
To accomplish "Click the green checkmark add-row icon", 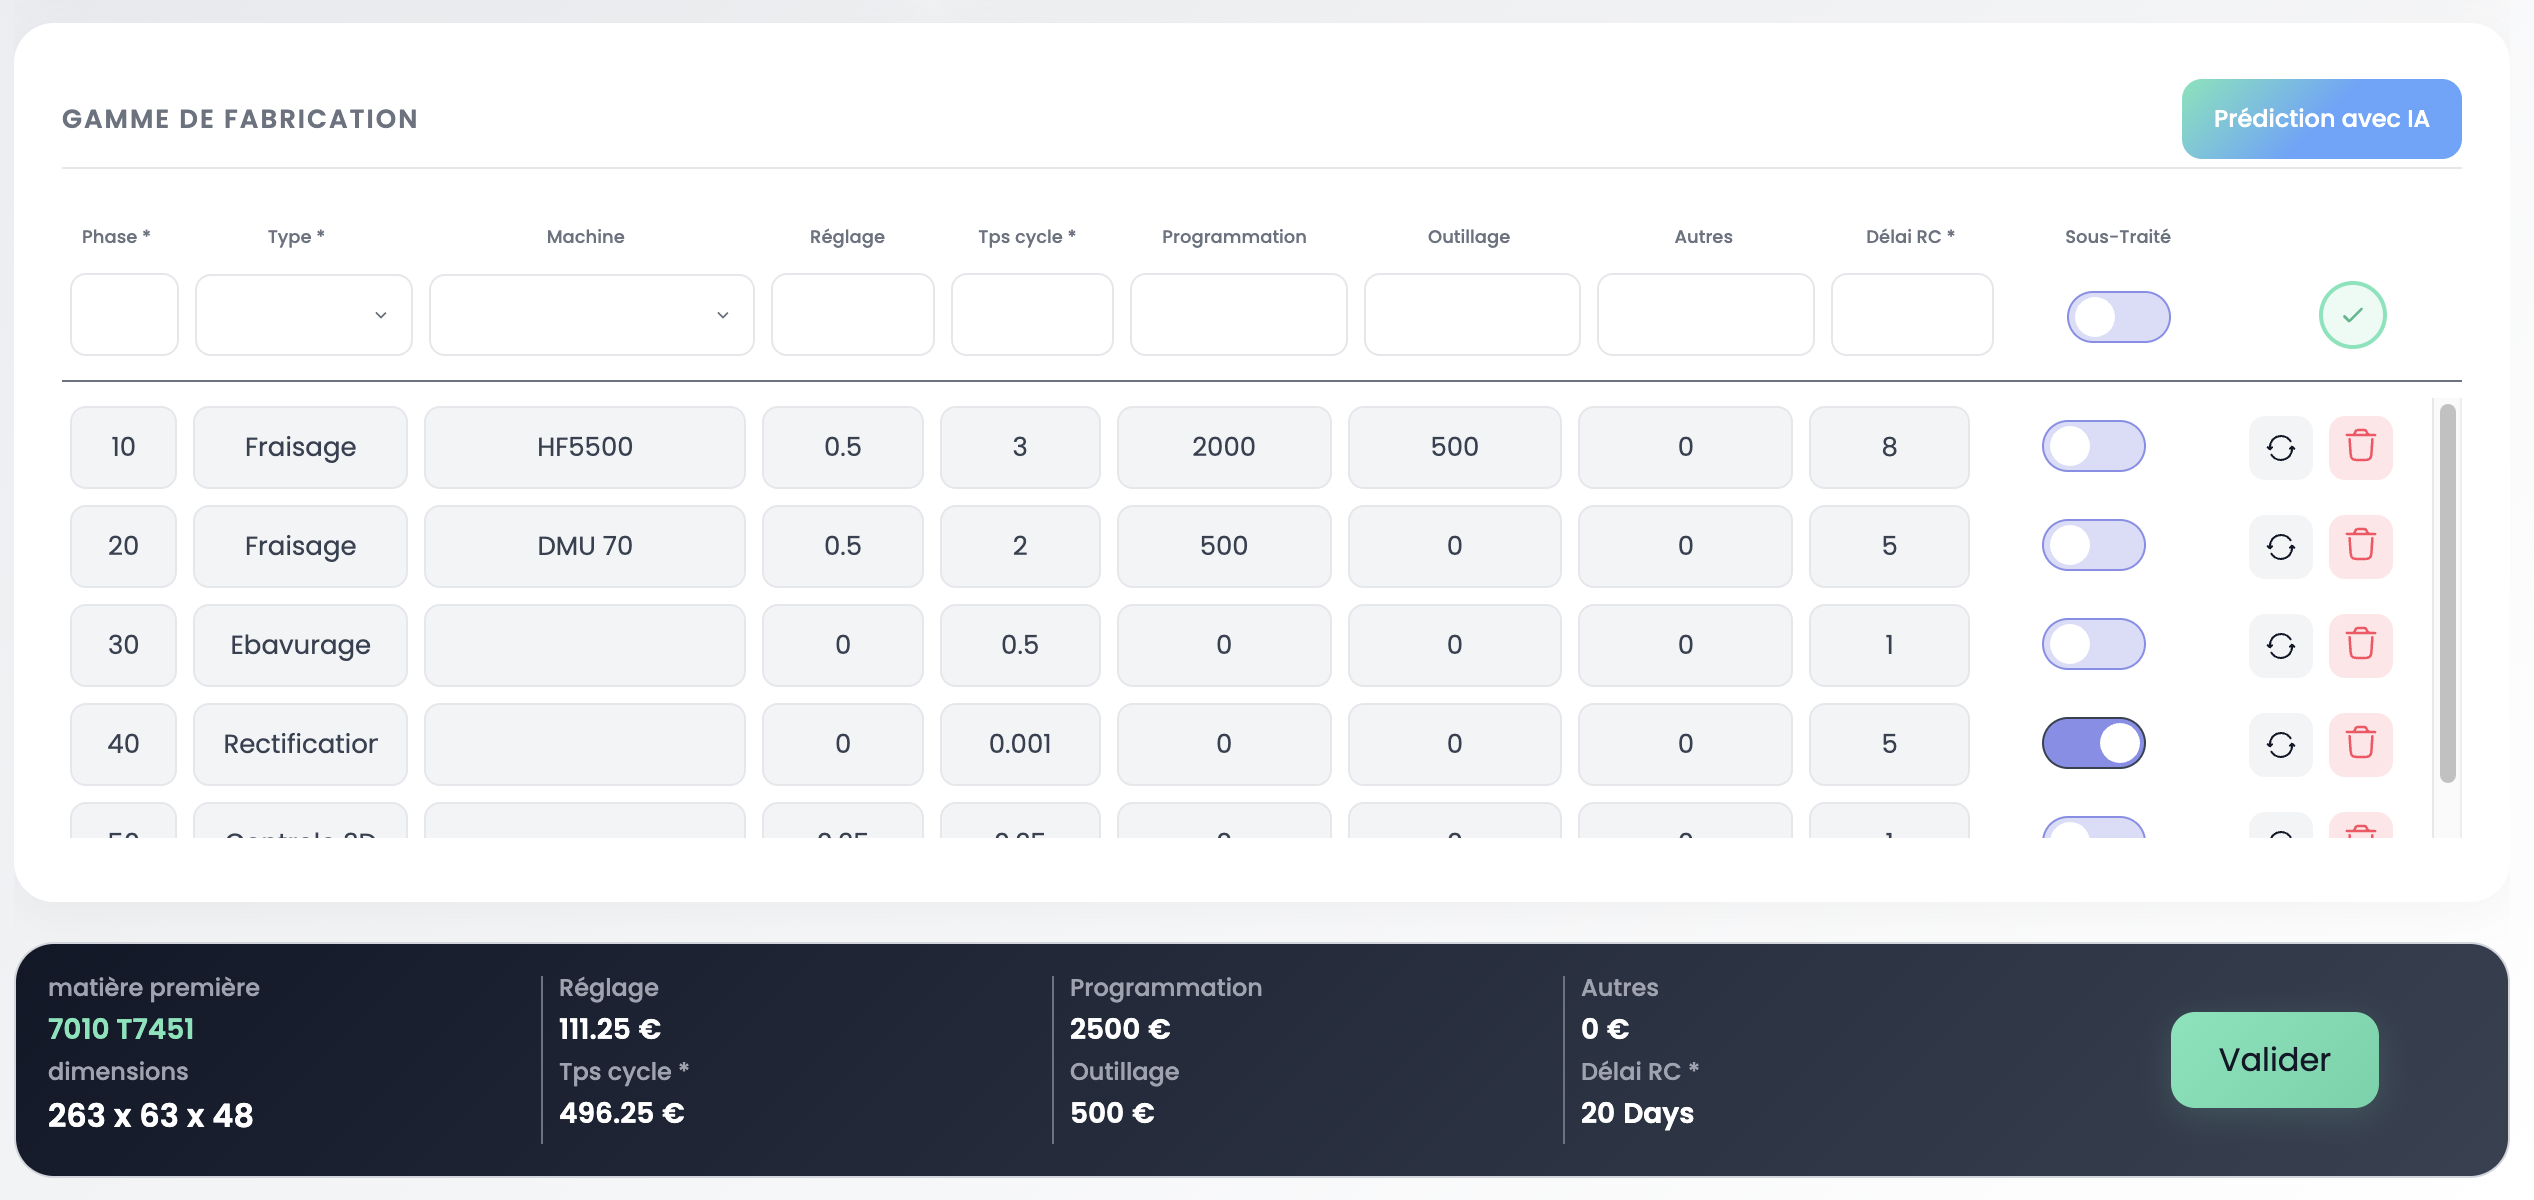I will pyautogui.click(x=2352, y=315).
